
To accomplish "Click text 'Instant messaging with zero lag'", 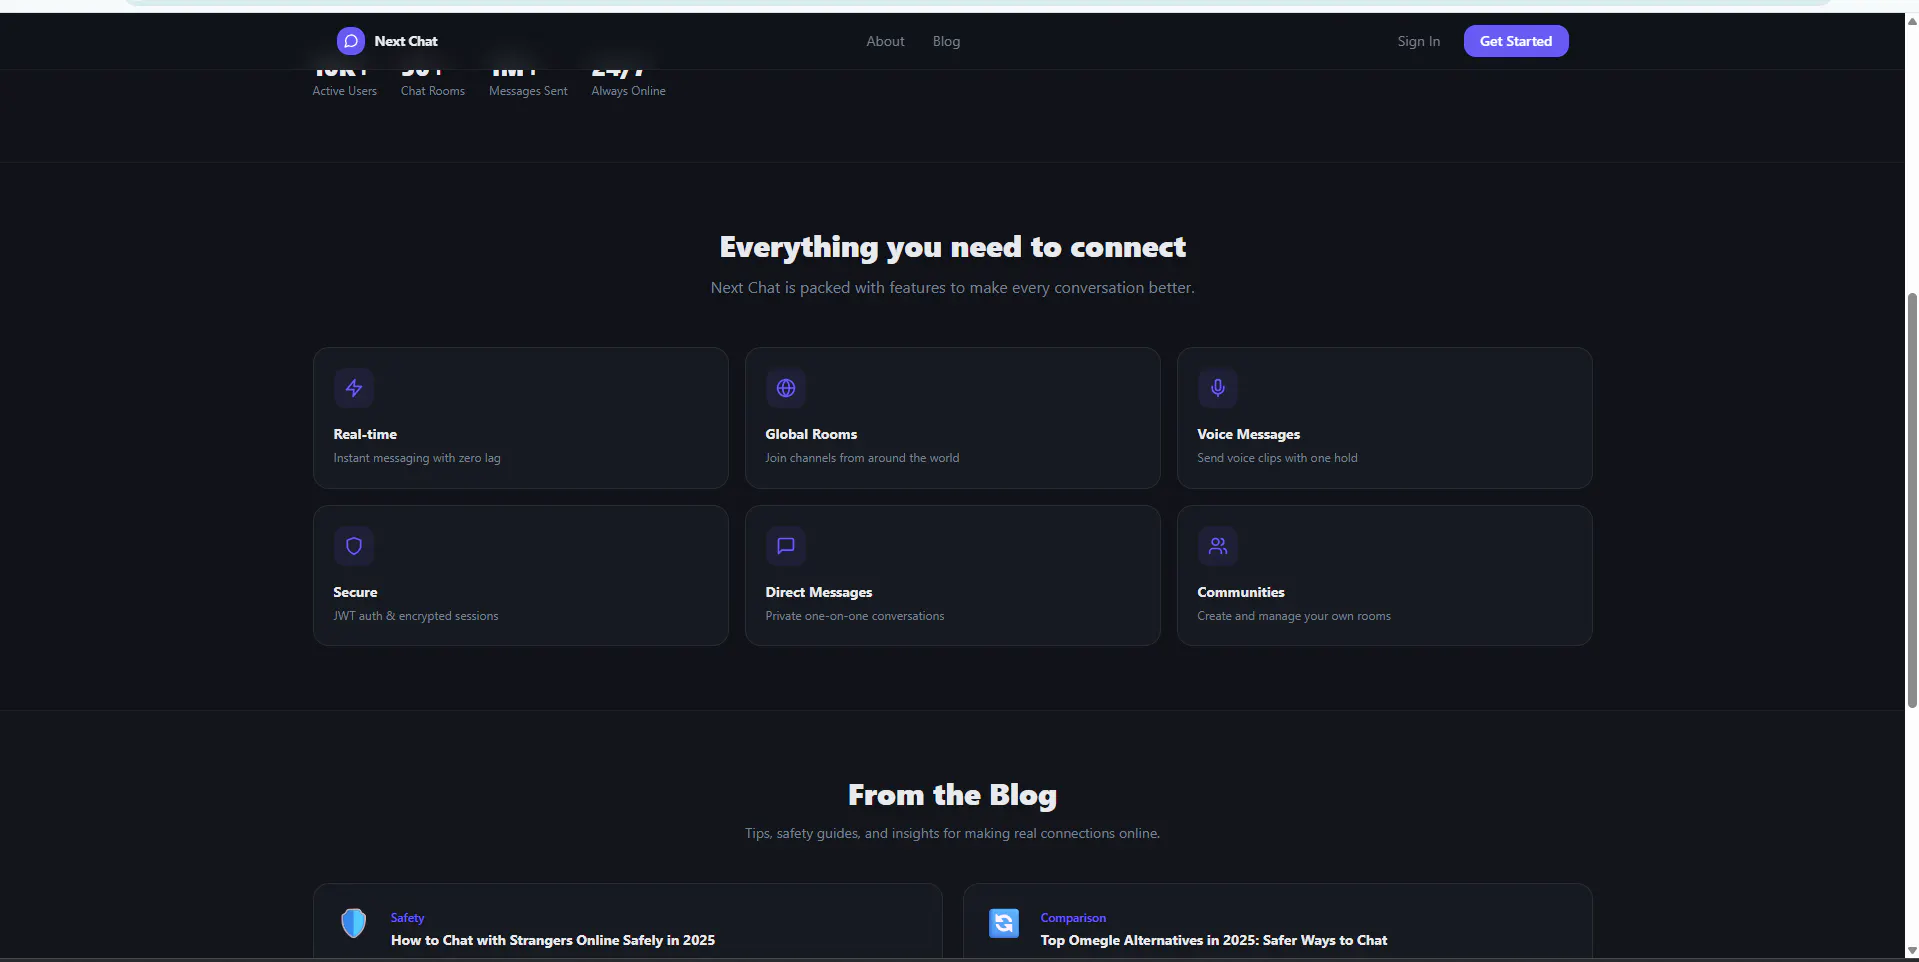I will [417, 458].
